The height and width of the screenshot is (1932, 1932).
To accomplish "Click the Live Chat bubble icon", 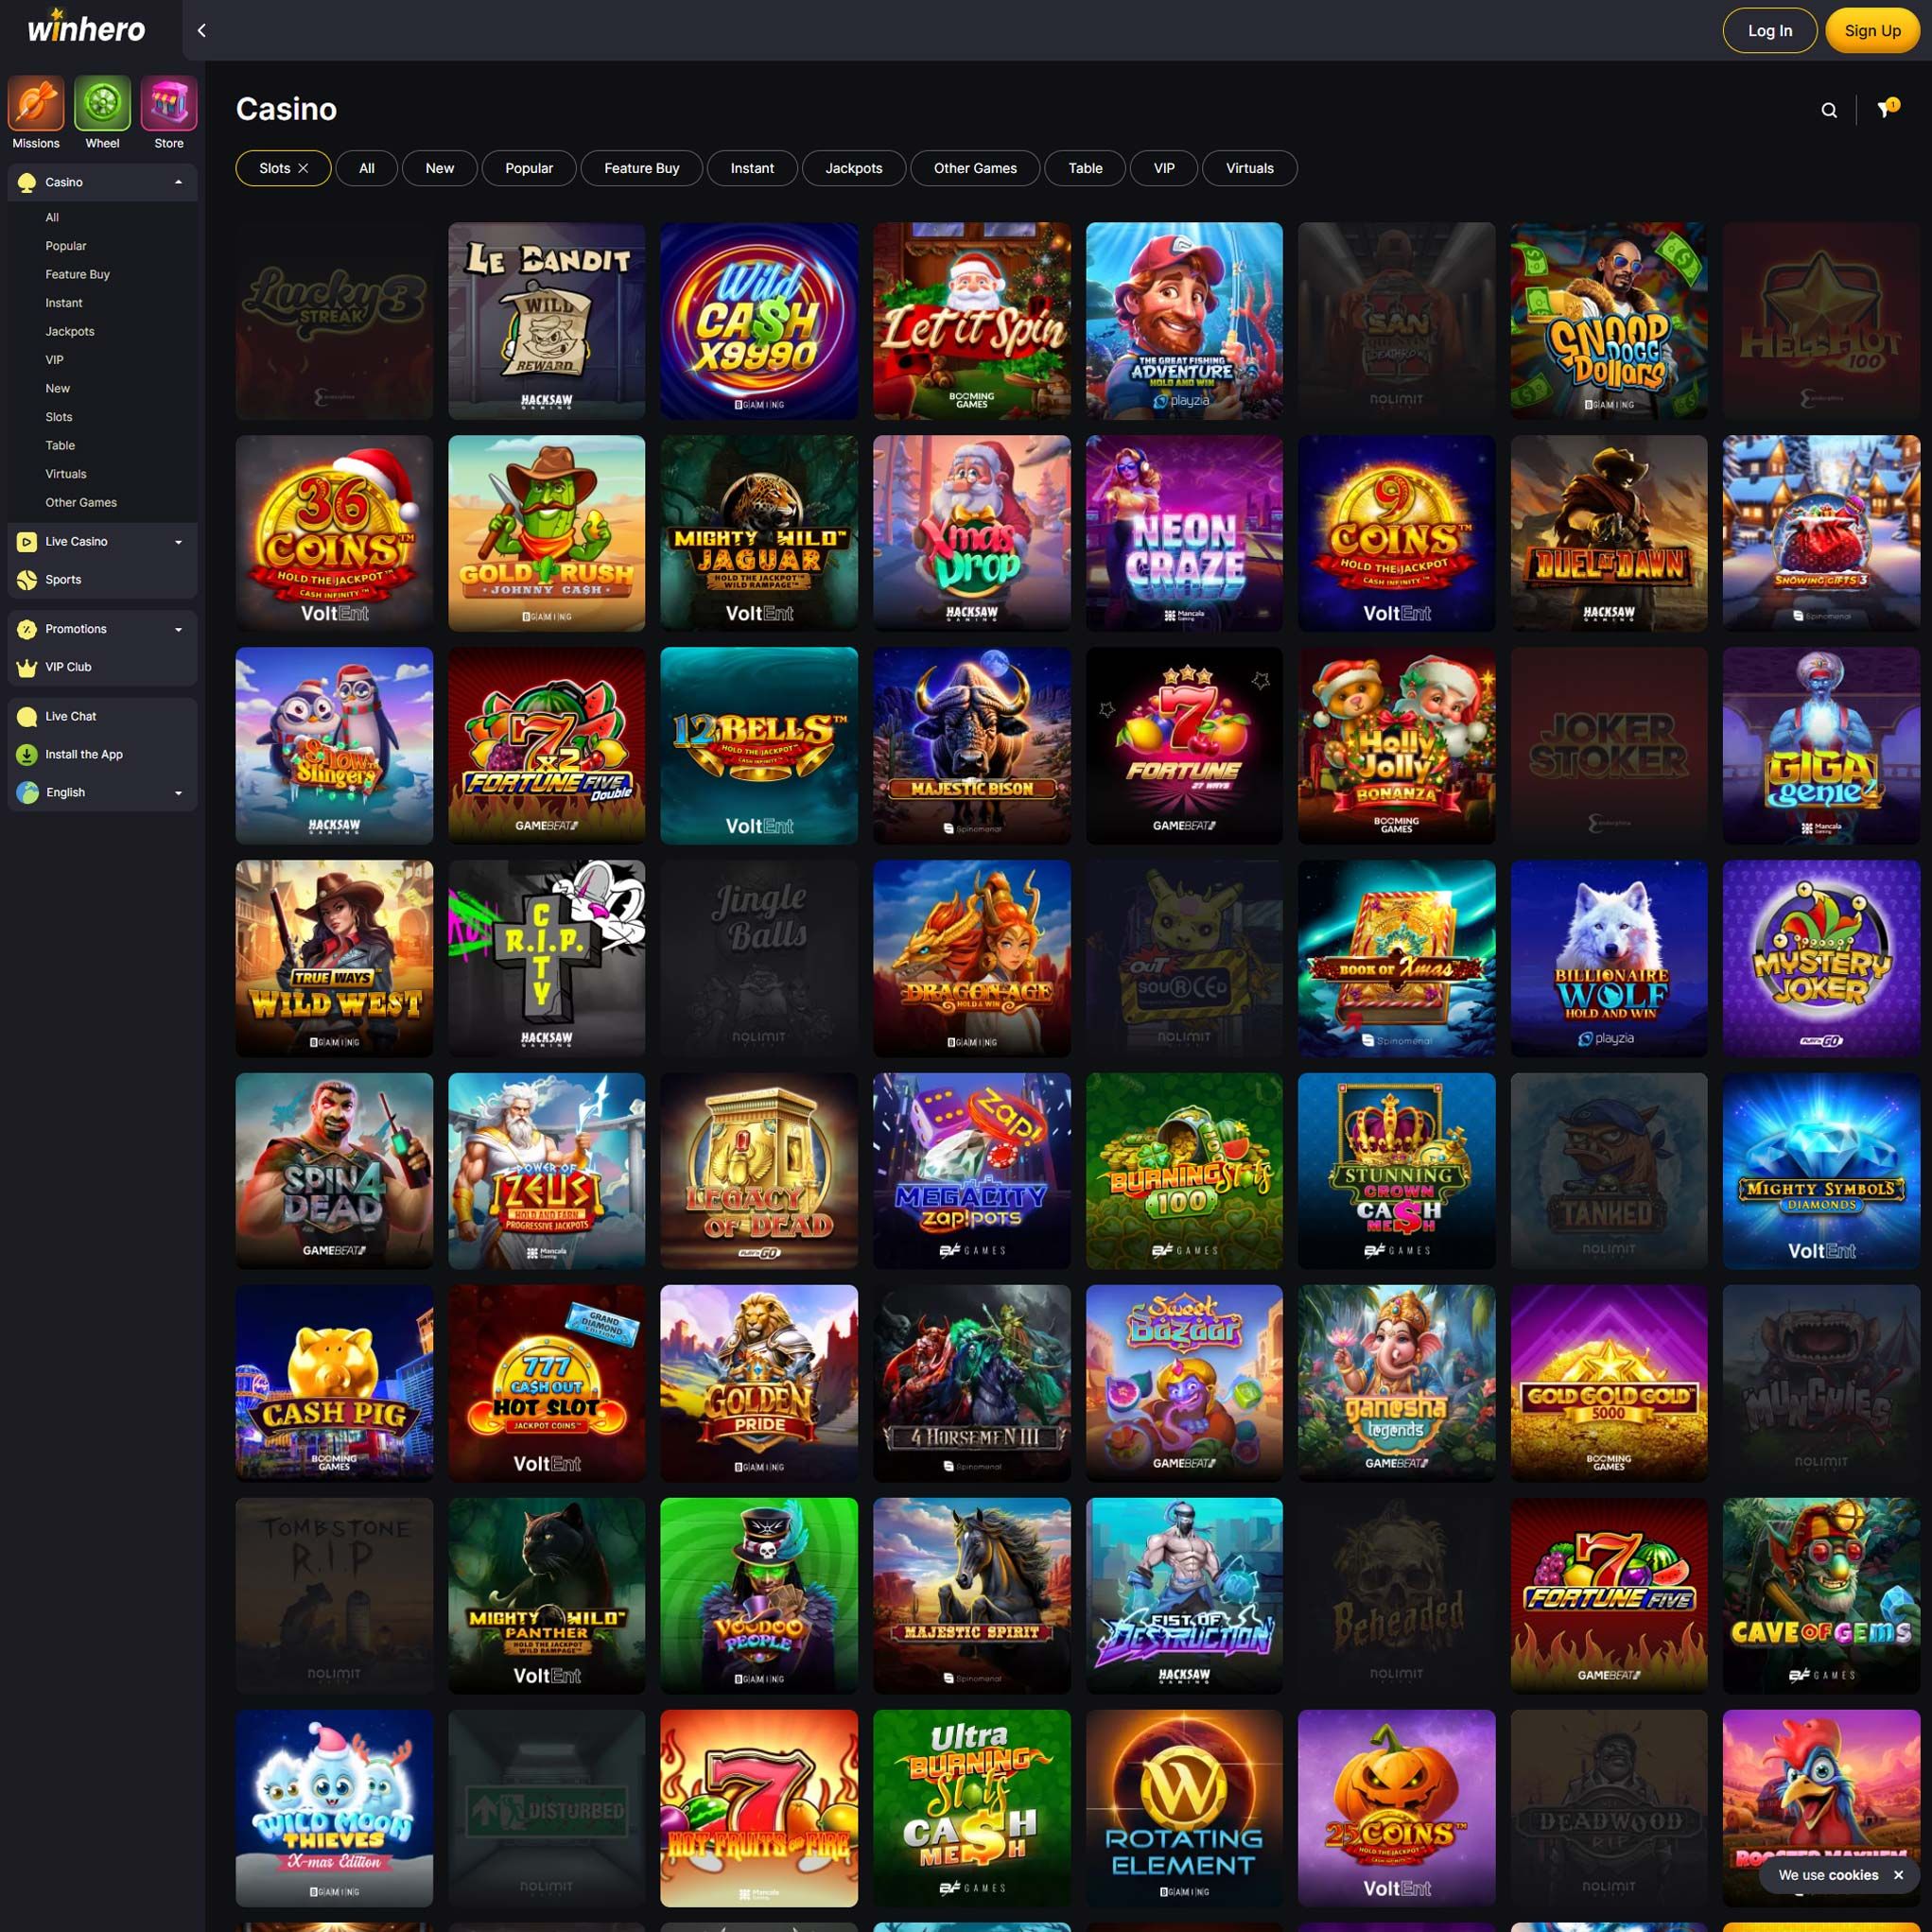I will pos(27,717).
